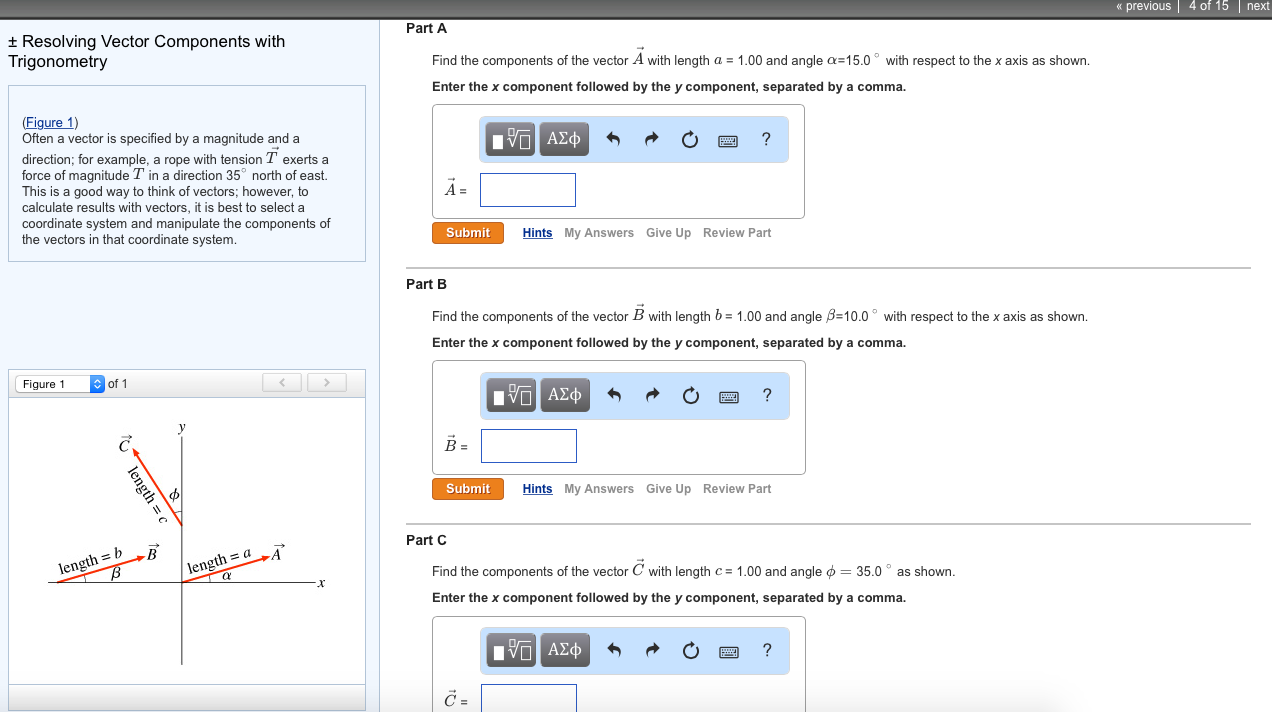1272x712 pixels.
Task: Click the keyboard icon in Part C editor
Action: point(728,649)
